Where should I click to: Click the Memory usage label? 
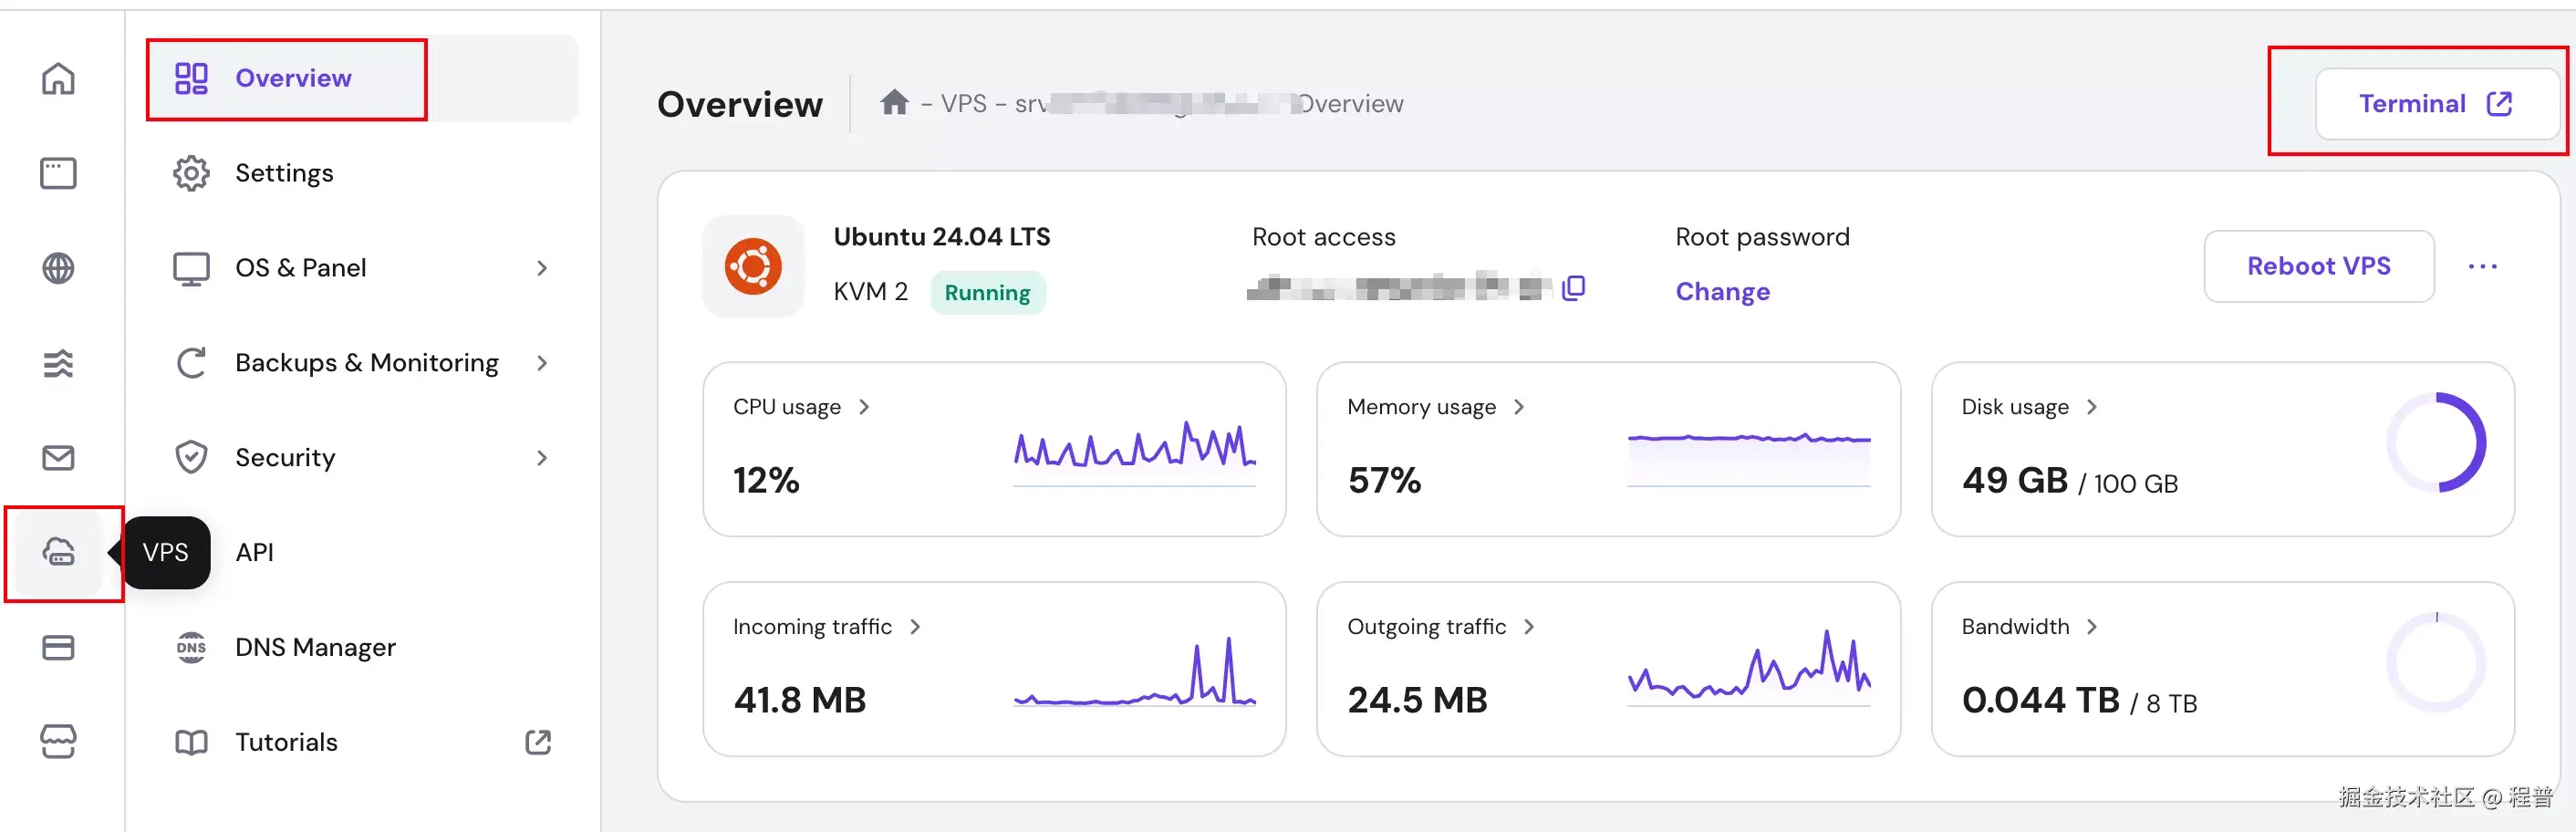pos(1421,407)
